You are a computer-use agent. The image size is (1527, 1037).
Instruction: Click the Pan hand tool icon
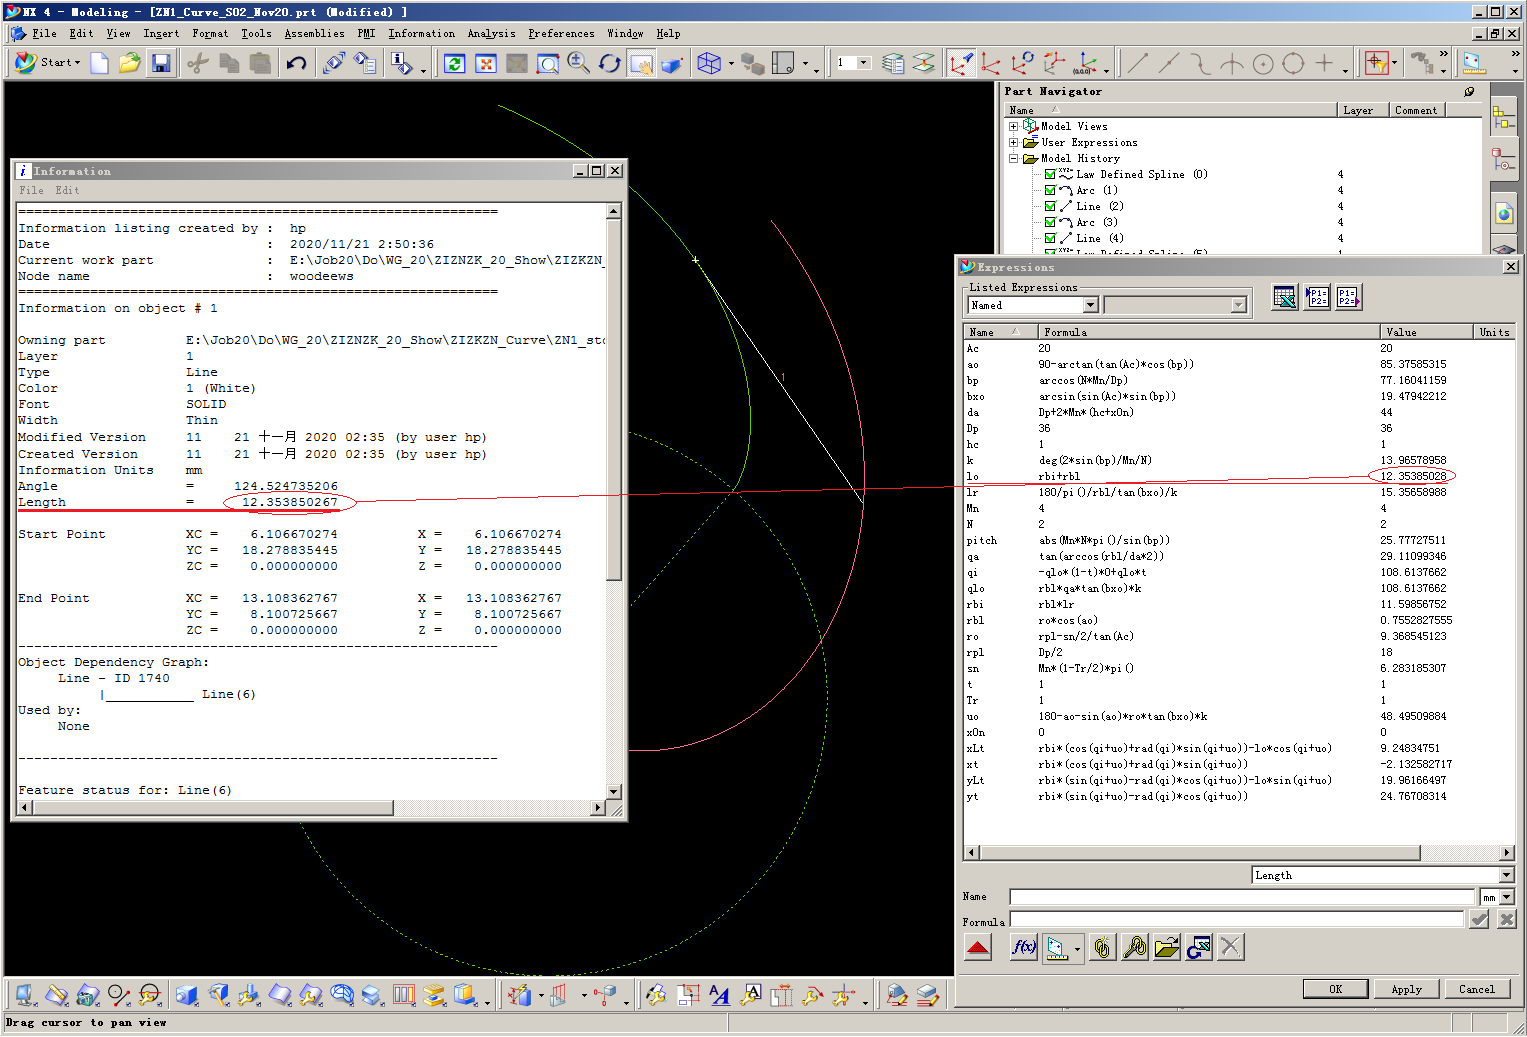(x=640, y=63)
